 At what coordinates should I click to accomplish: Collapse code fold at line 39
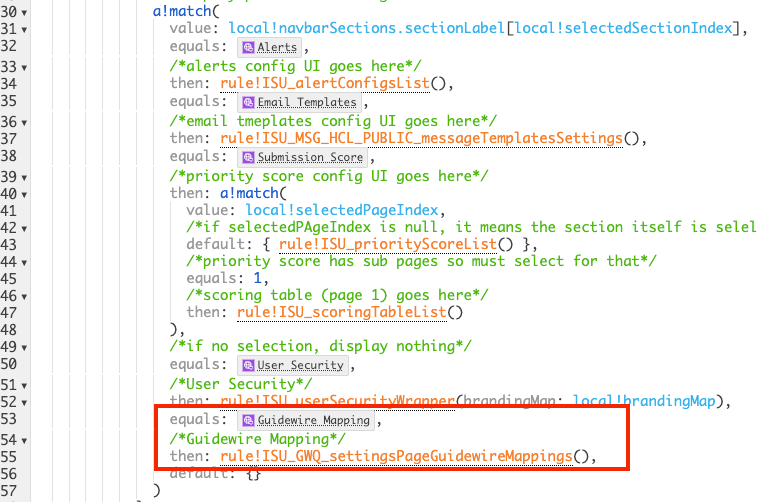point(24,178)
